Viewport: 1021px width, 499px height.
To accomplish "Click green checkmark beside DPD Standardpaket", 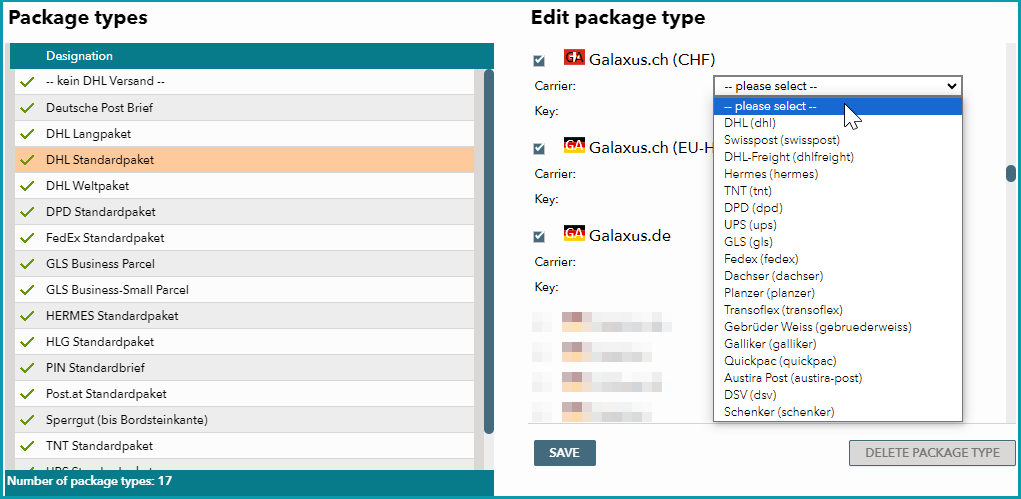I will click(27, 212).
